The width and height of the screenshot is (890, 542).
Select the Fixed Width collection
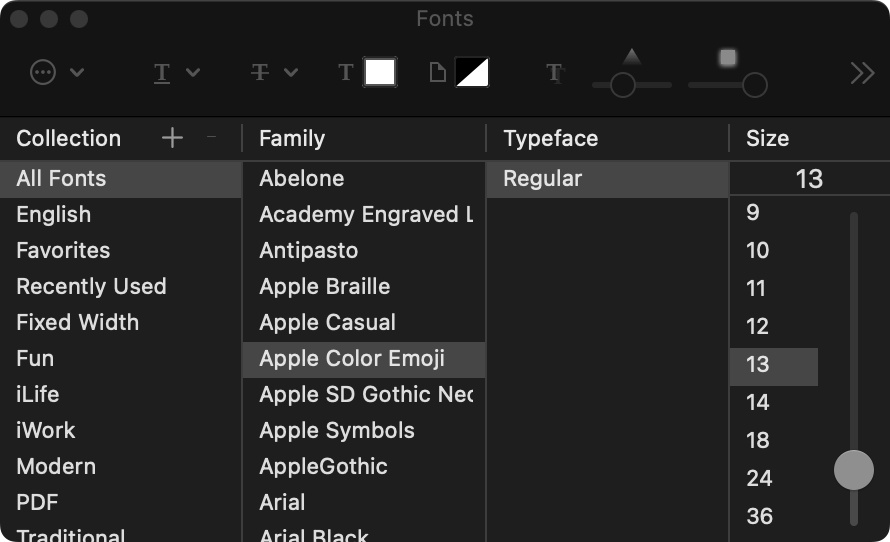click(77, 322)
